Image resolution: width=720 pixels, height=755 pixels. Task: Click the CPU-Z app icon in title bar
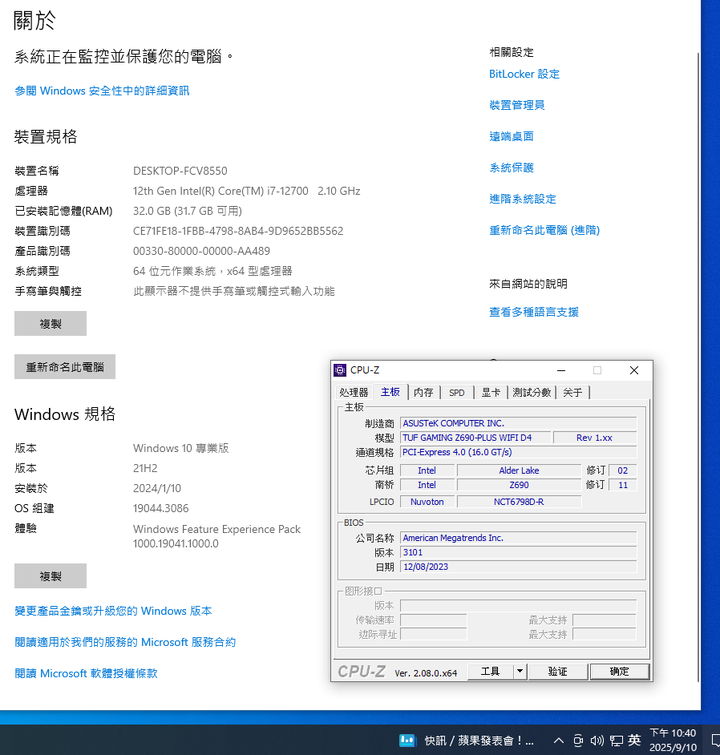pyautogui.click(x=340, y=370)
